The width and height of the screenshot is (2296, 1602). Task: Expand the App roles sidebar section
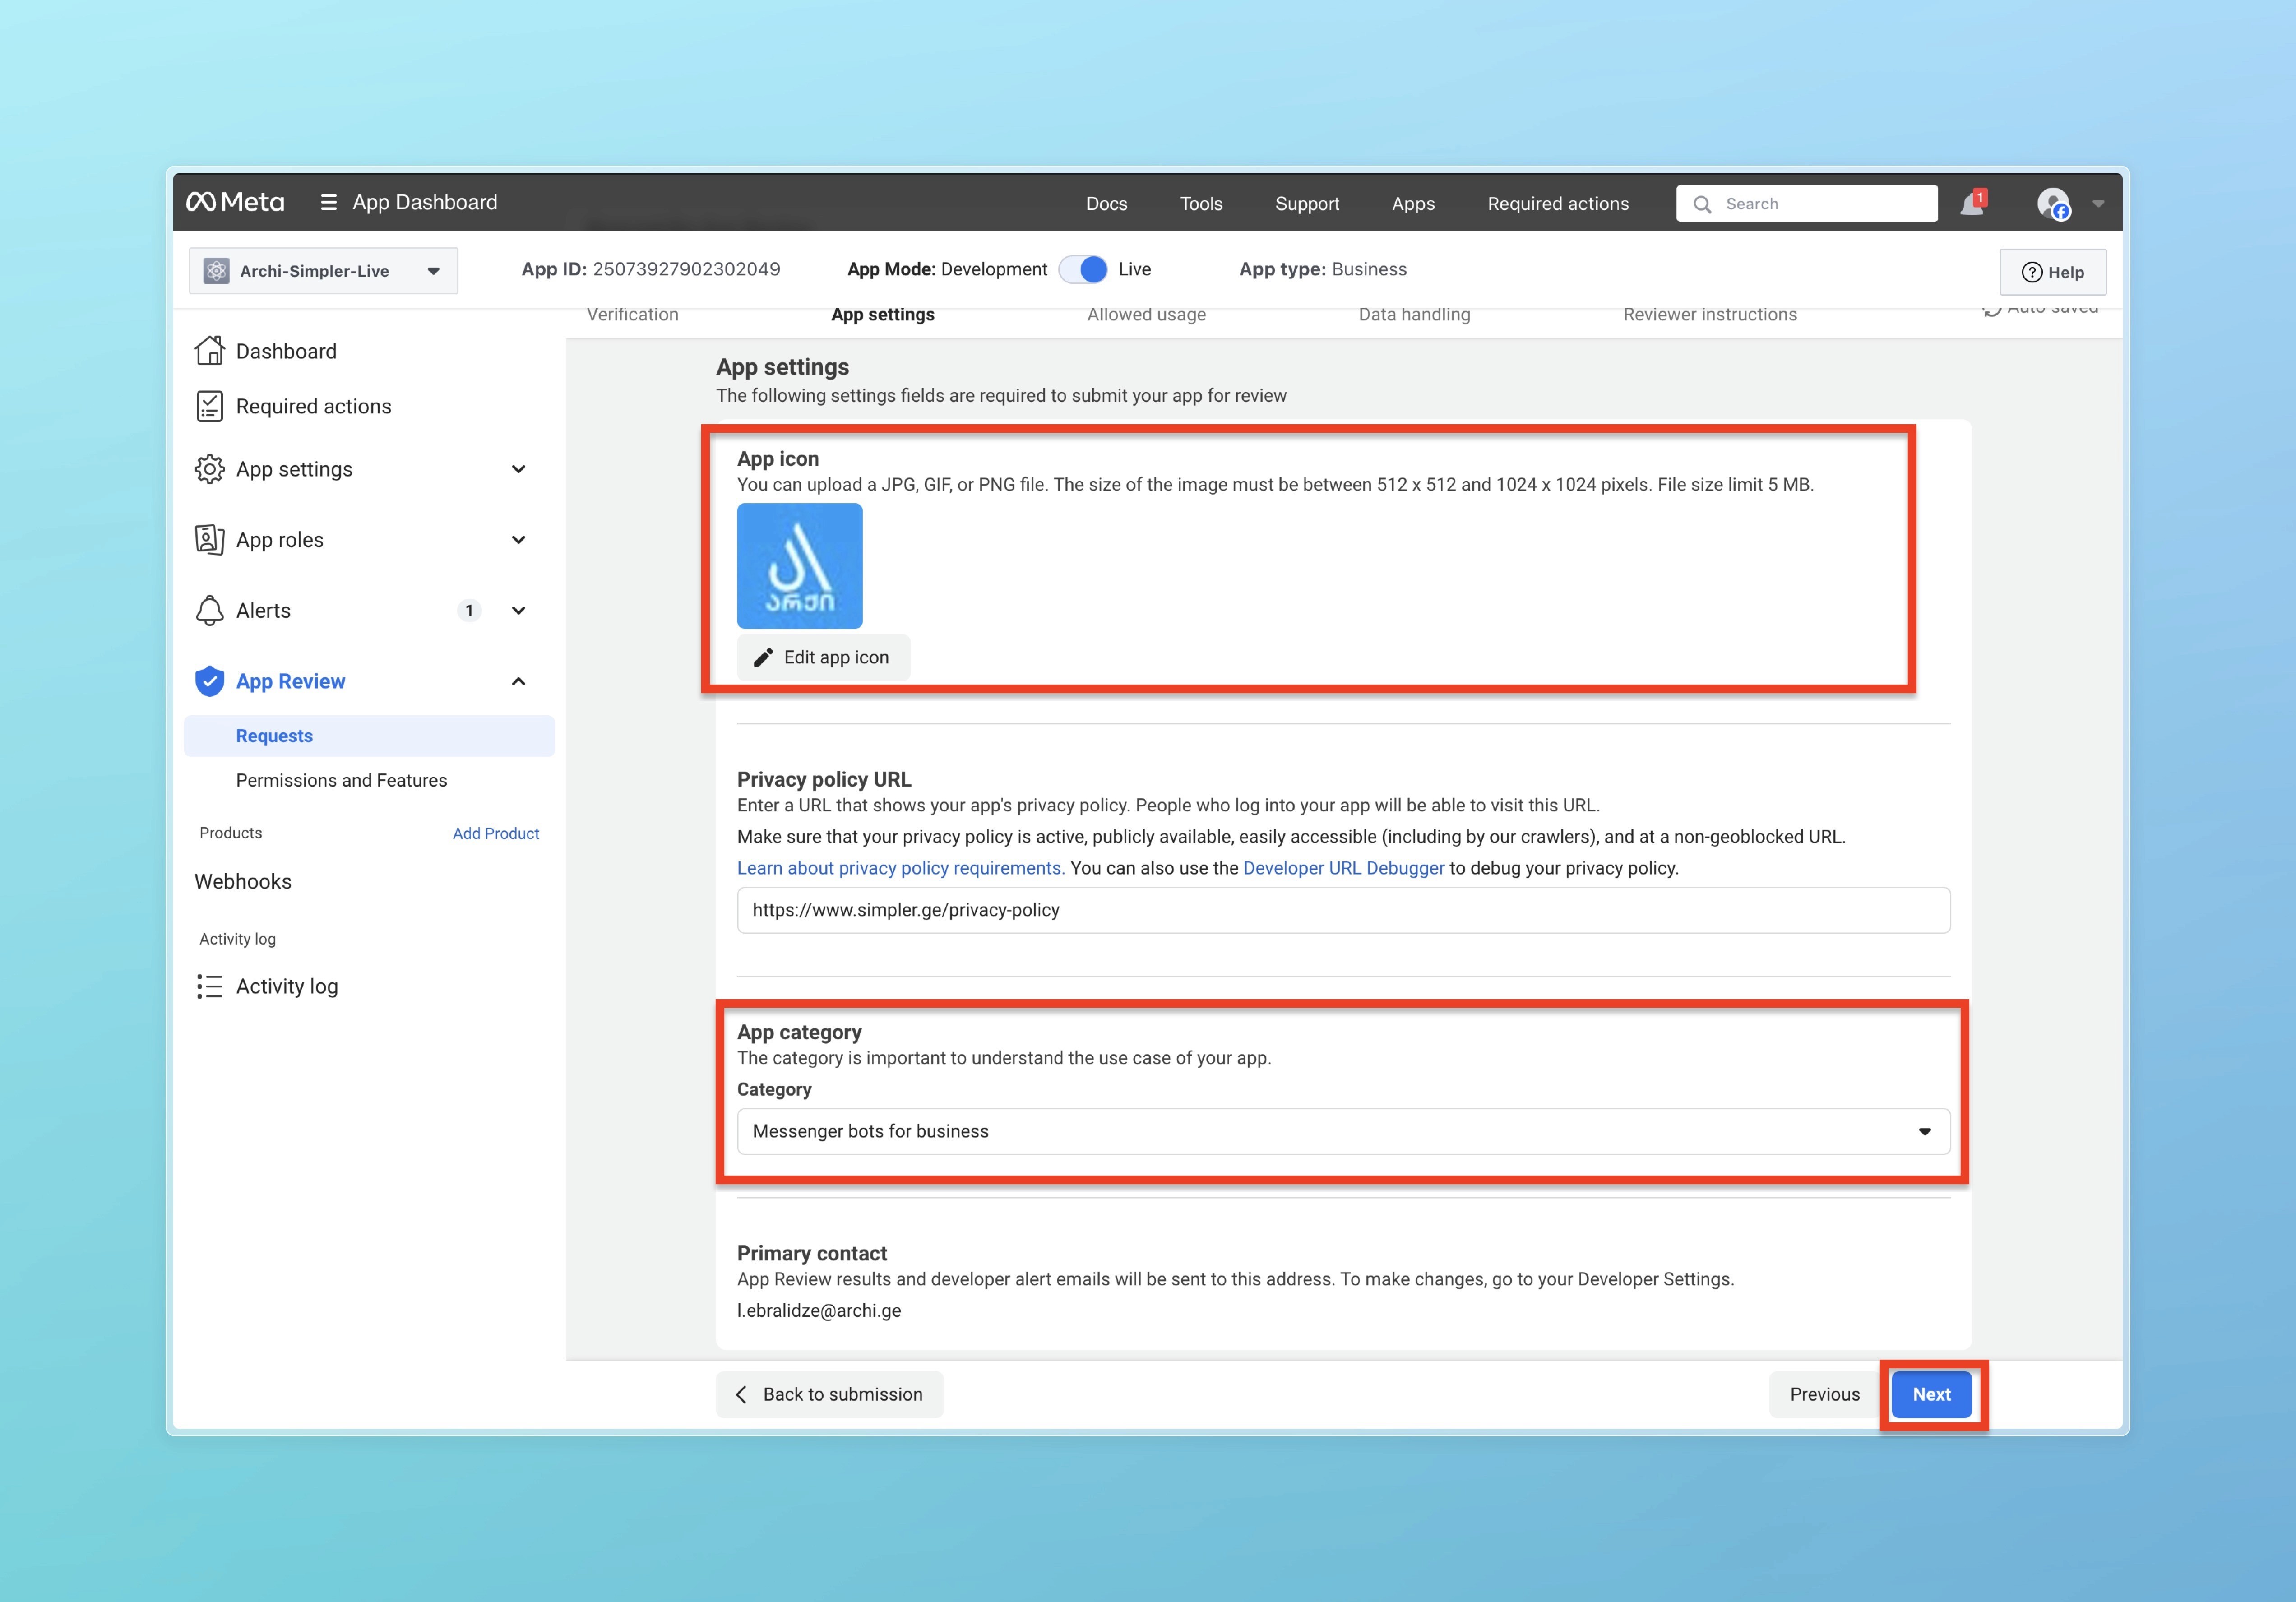coord(518,540)
